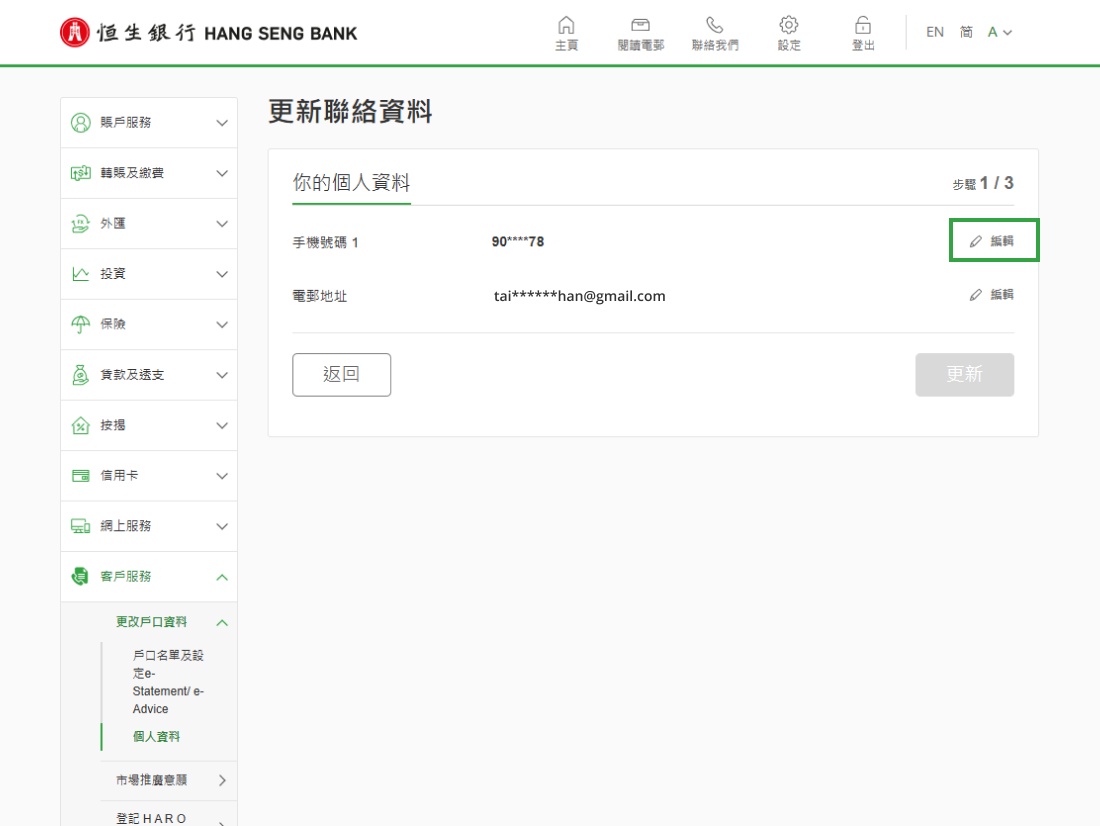Open 戶口名單及設定 e-Statement menu item
Image resolution: width=1100 pixels, height=826 pixels.
tap(167, 682)
